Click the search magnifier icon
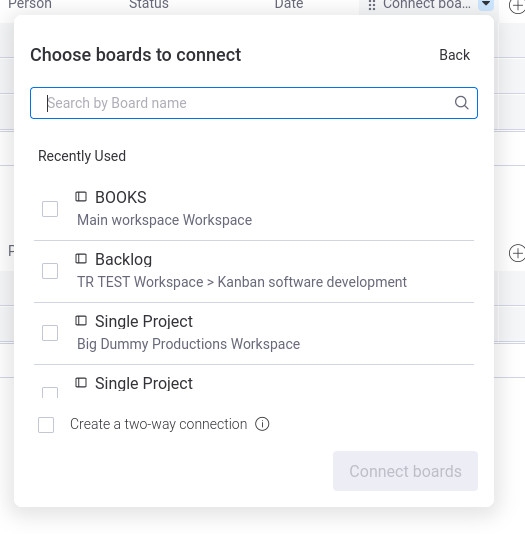This screenshot has width=525, height=534. tap(461, 103)
